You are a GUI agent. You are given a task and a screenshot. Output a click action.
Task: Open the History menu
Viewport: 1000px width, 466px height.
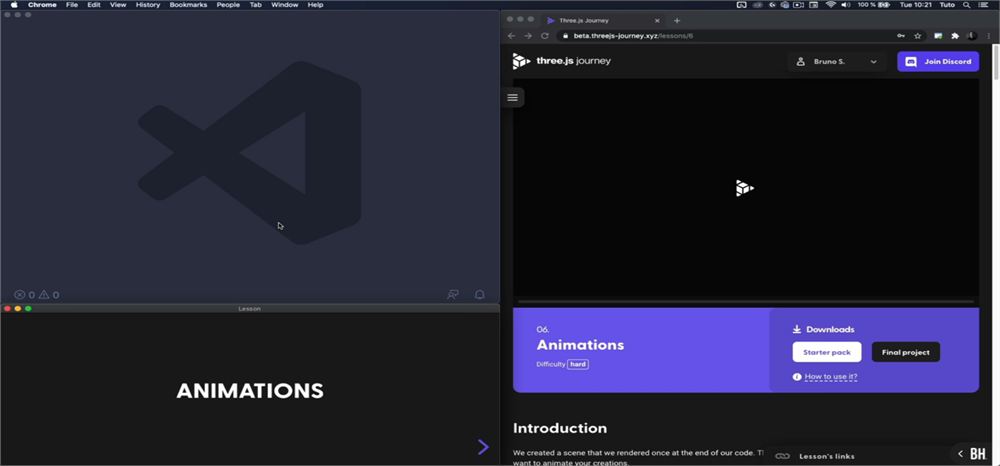(x=148, y=4)
